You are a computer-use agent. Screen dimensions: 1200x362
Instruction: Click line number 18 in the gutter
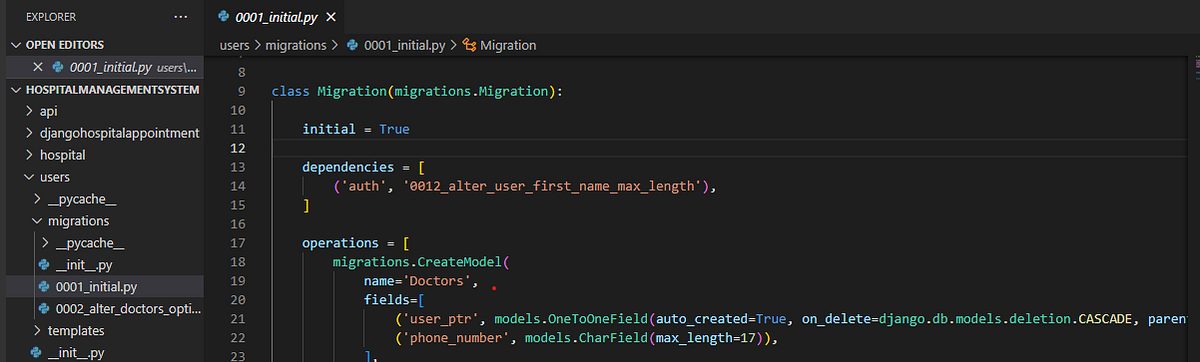pos(237,262)
